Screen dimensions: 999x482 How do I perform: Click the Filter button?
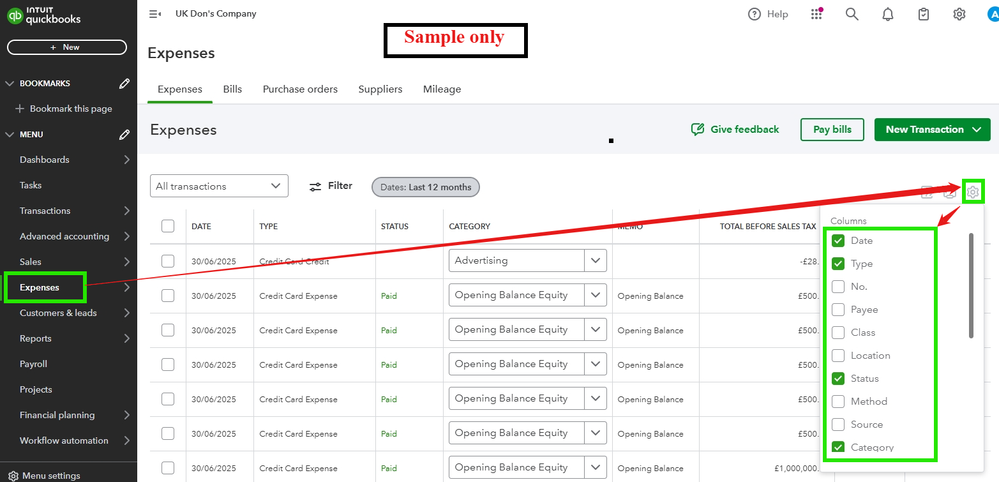(331, 186)
